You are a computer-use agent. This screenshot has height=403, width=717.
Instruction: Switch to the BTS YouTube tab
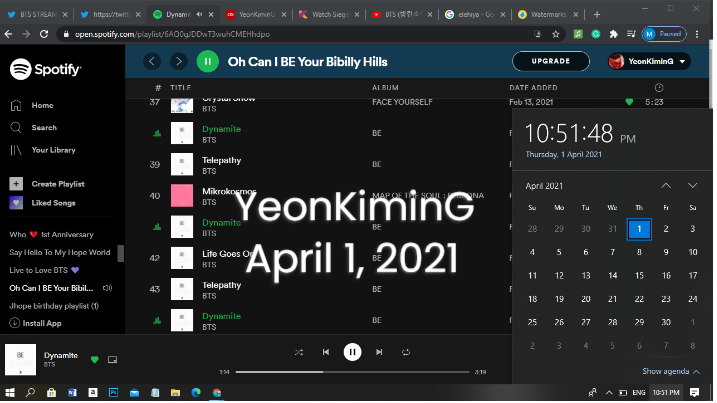[x=402, y=15]
